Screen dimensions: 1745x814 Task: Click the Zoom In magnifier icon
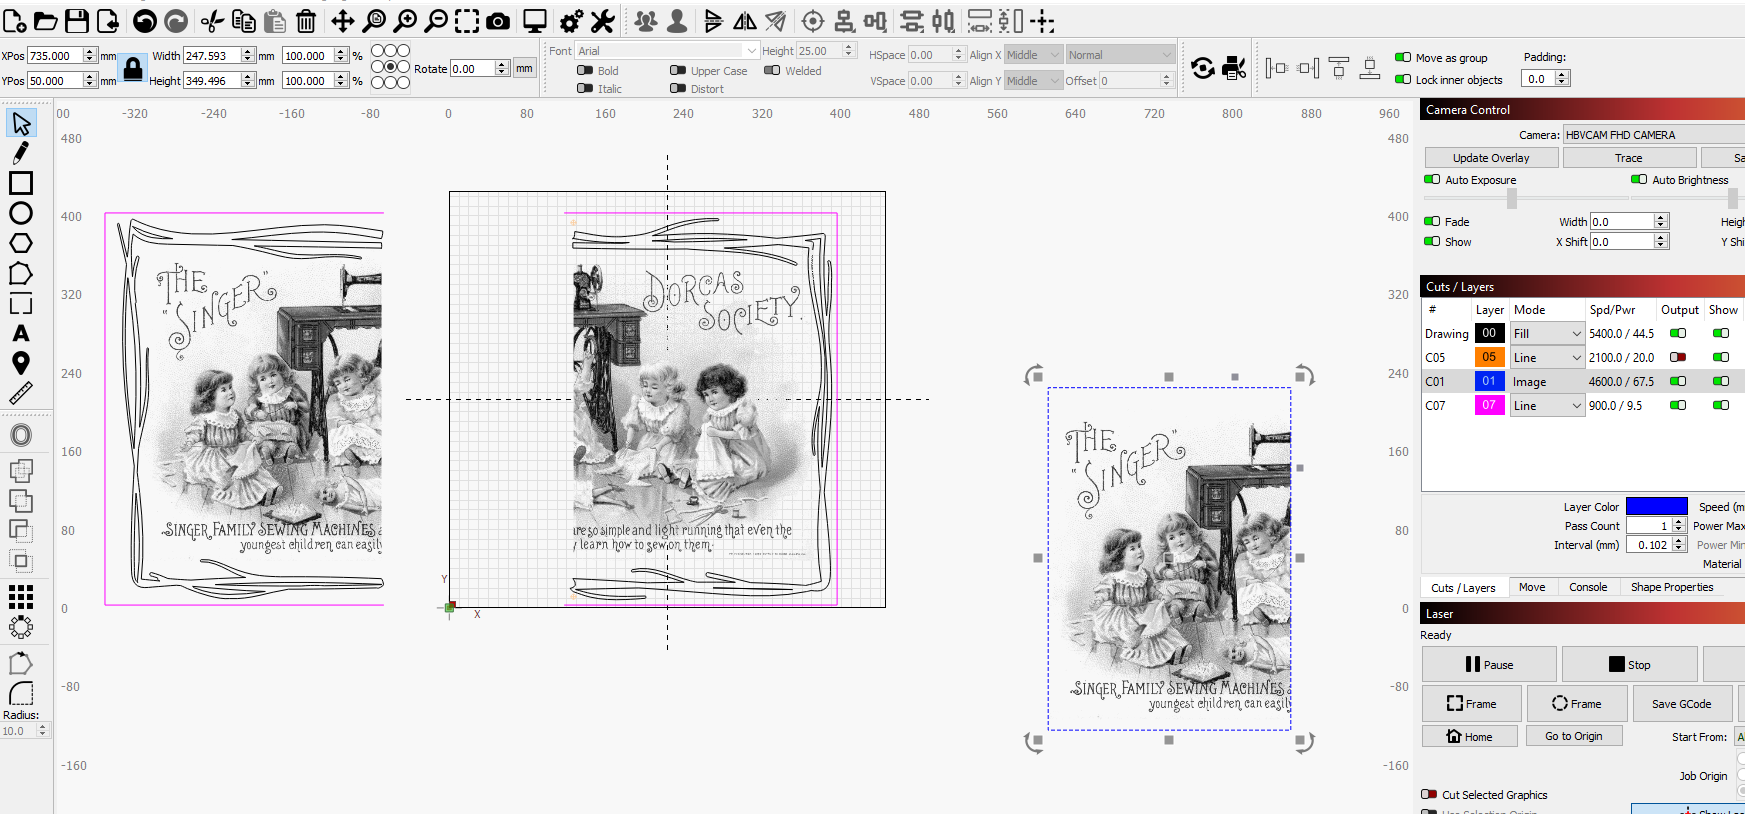405,21
